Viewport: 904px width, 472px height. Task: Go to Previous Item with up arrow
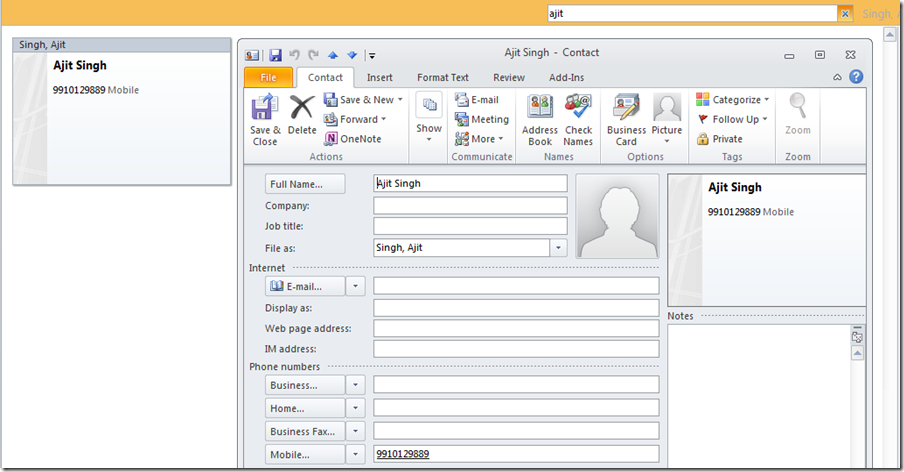pyautogui.click(x=333, y=55)
